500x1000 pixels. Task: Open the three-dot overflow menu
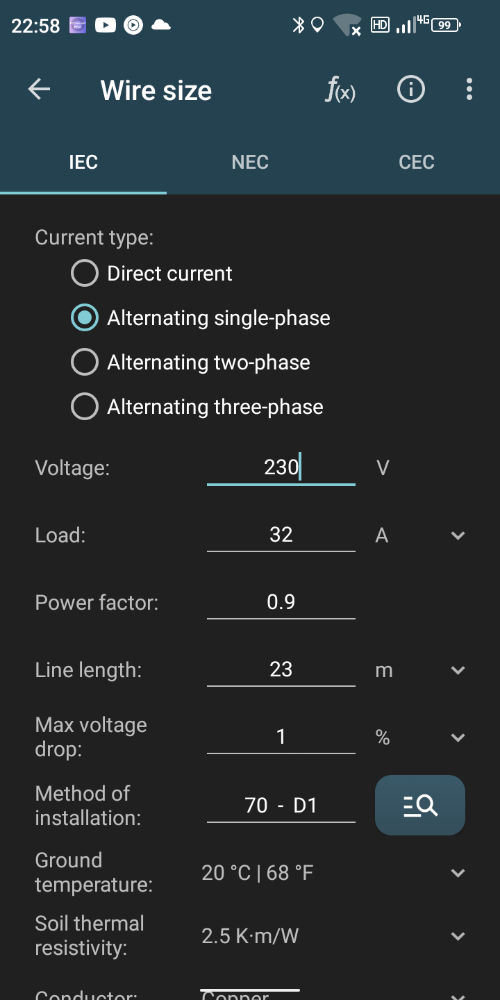[469, 89]
